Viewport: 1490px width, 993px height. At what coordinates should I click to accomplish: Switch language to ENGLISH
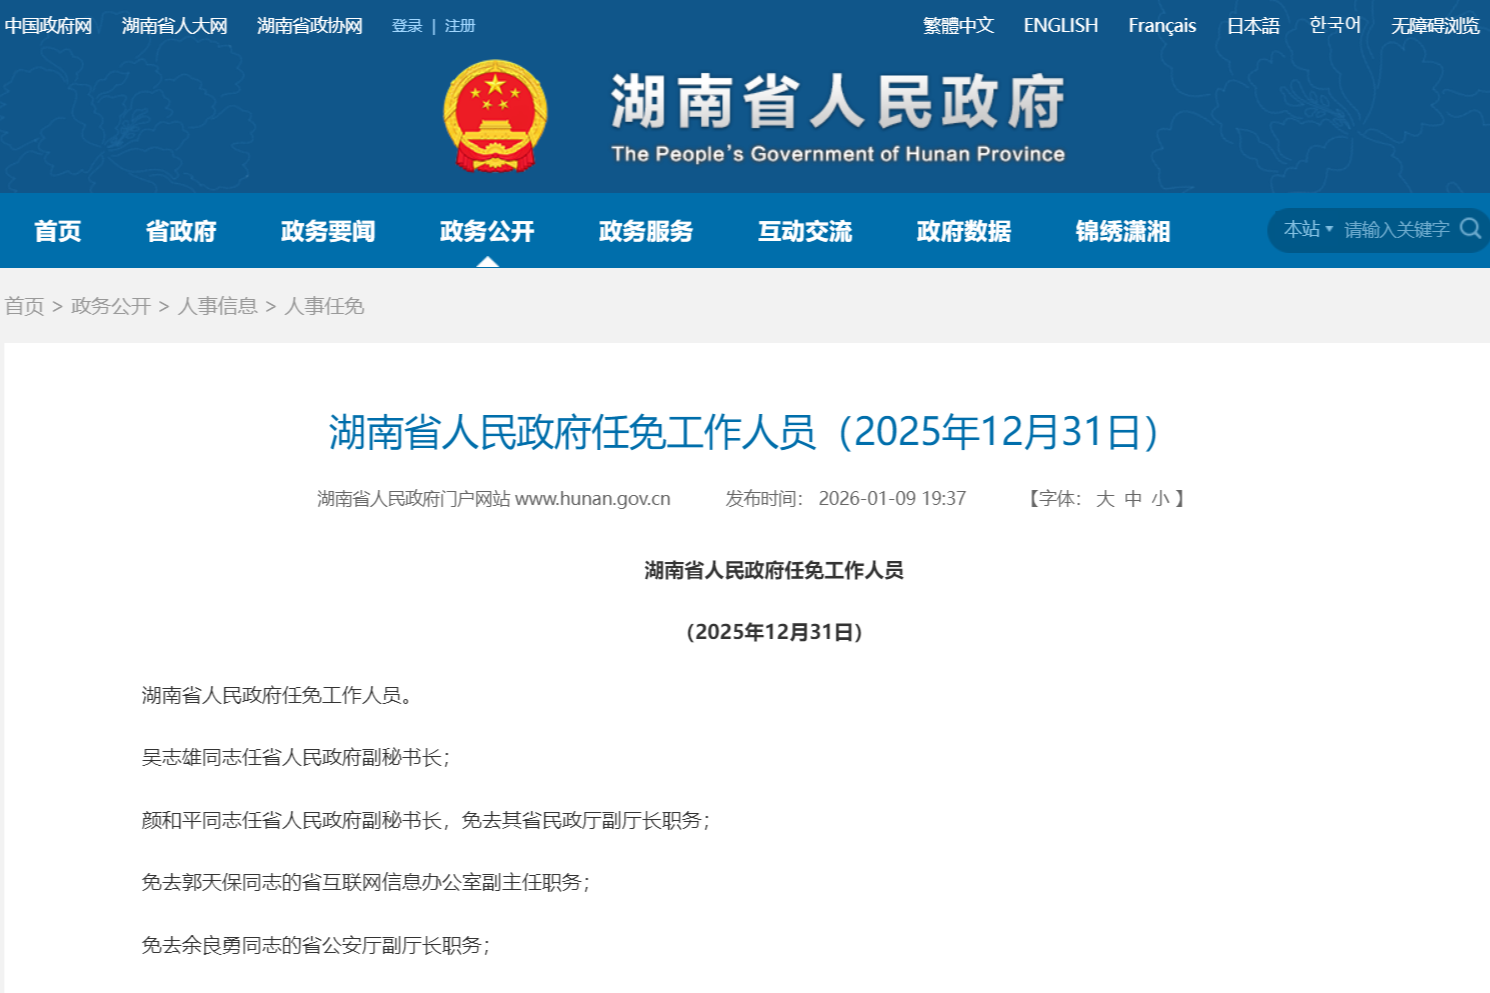(x=1060, y=26)
